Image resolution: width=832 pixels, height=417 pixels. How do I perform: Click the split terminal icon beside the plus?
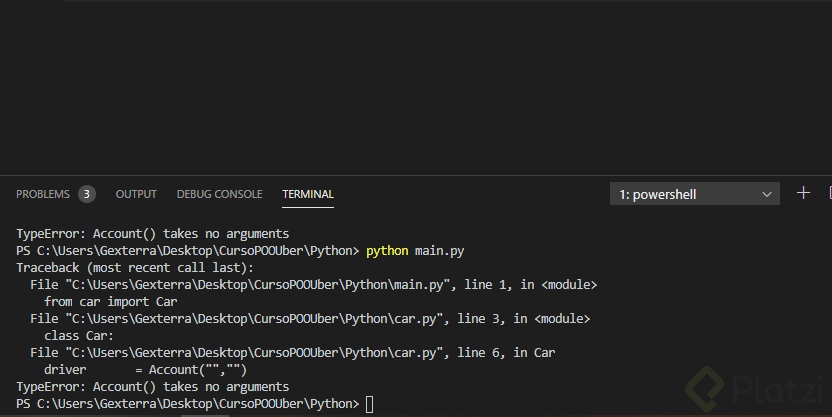click(x=828, y=193)
